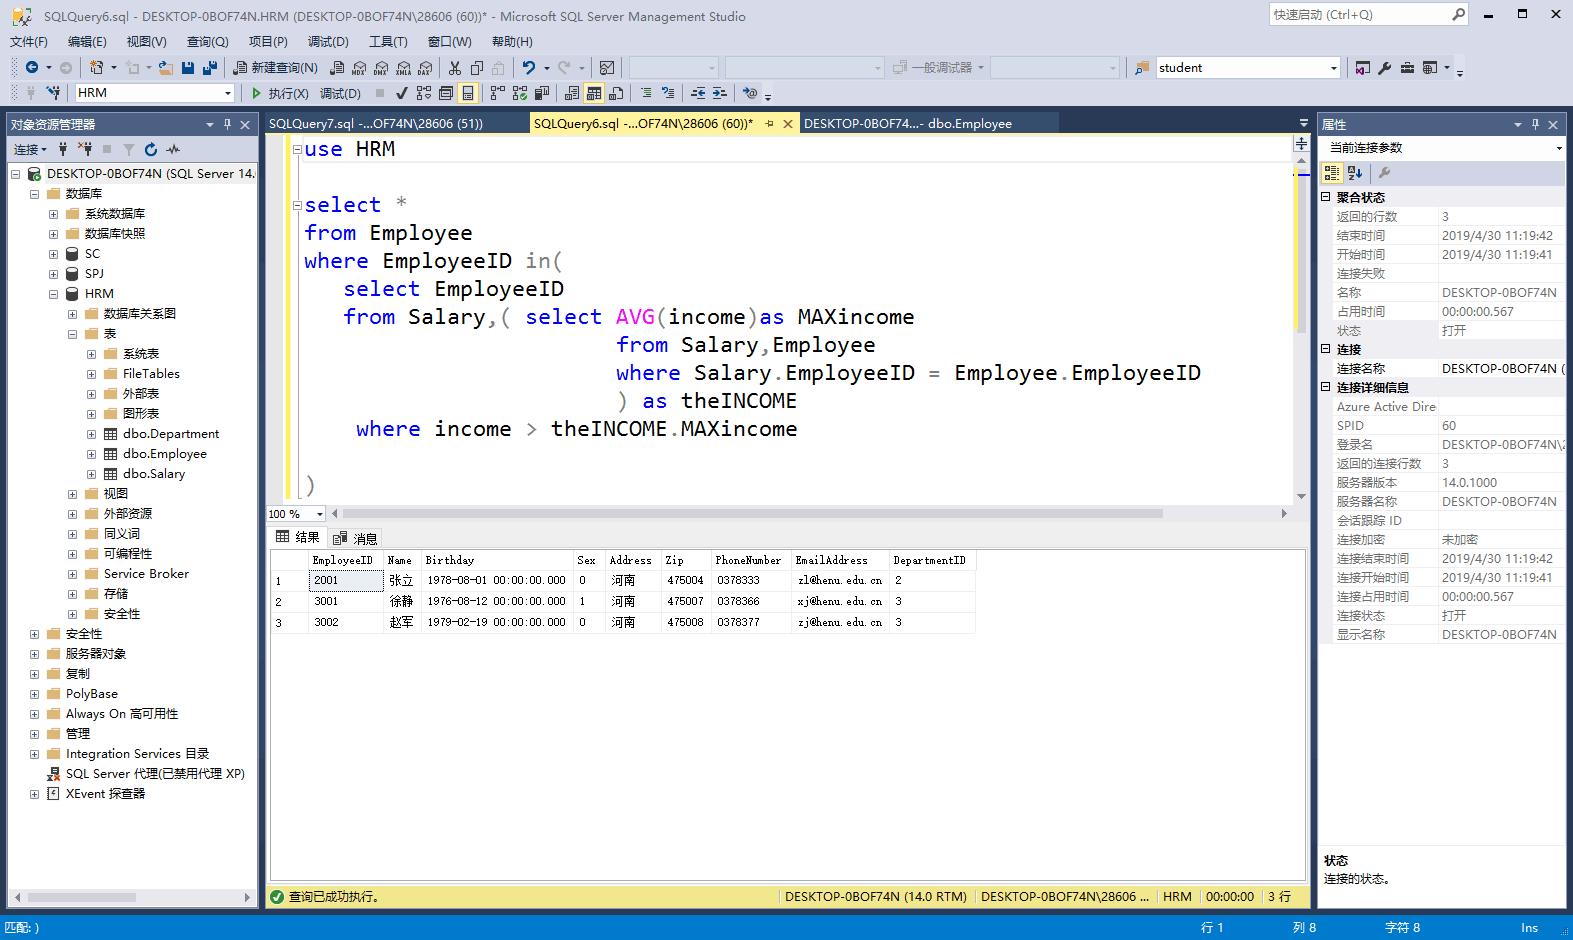Viewport: 1573px width, 940px height.
Task: Select the dbo.Employee tree item
Action: tap(165, 454)
